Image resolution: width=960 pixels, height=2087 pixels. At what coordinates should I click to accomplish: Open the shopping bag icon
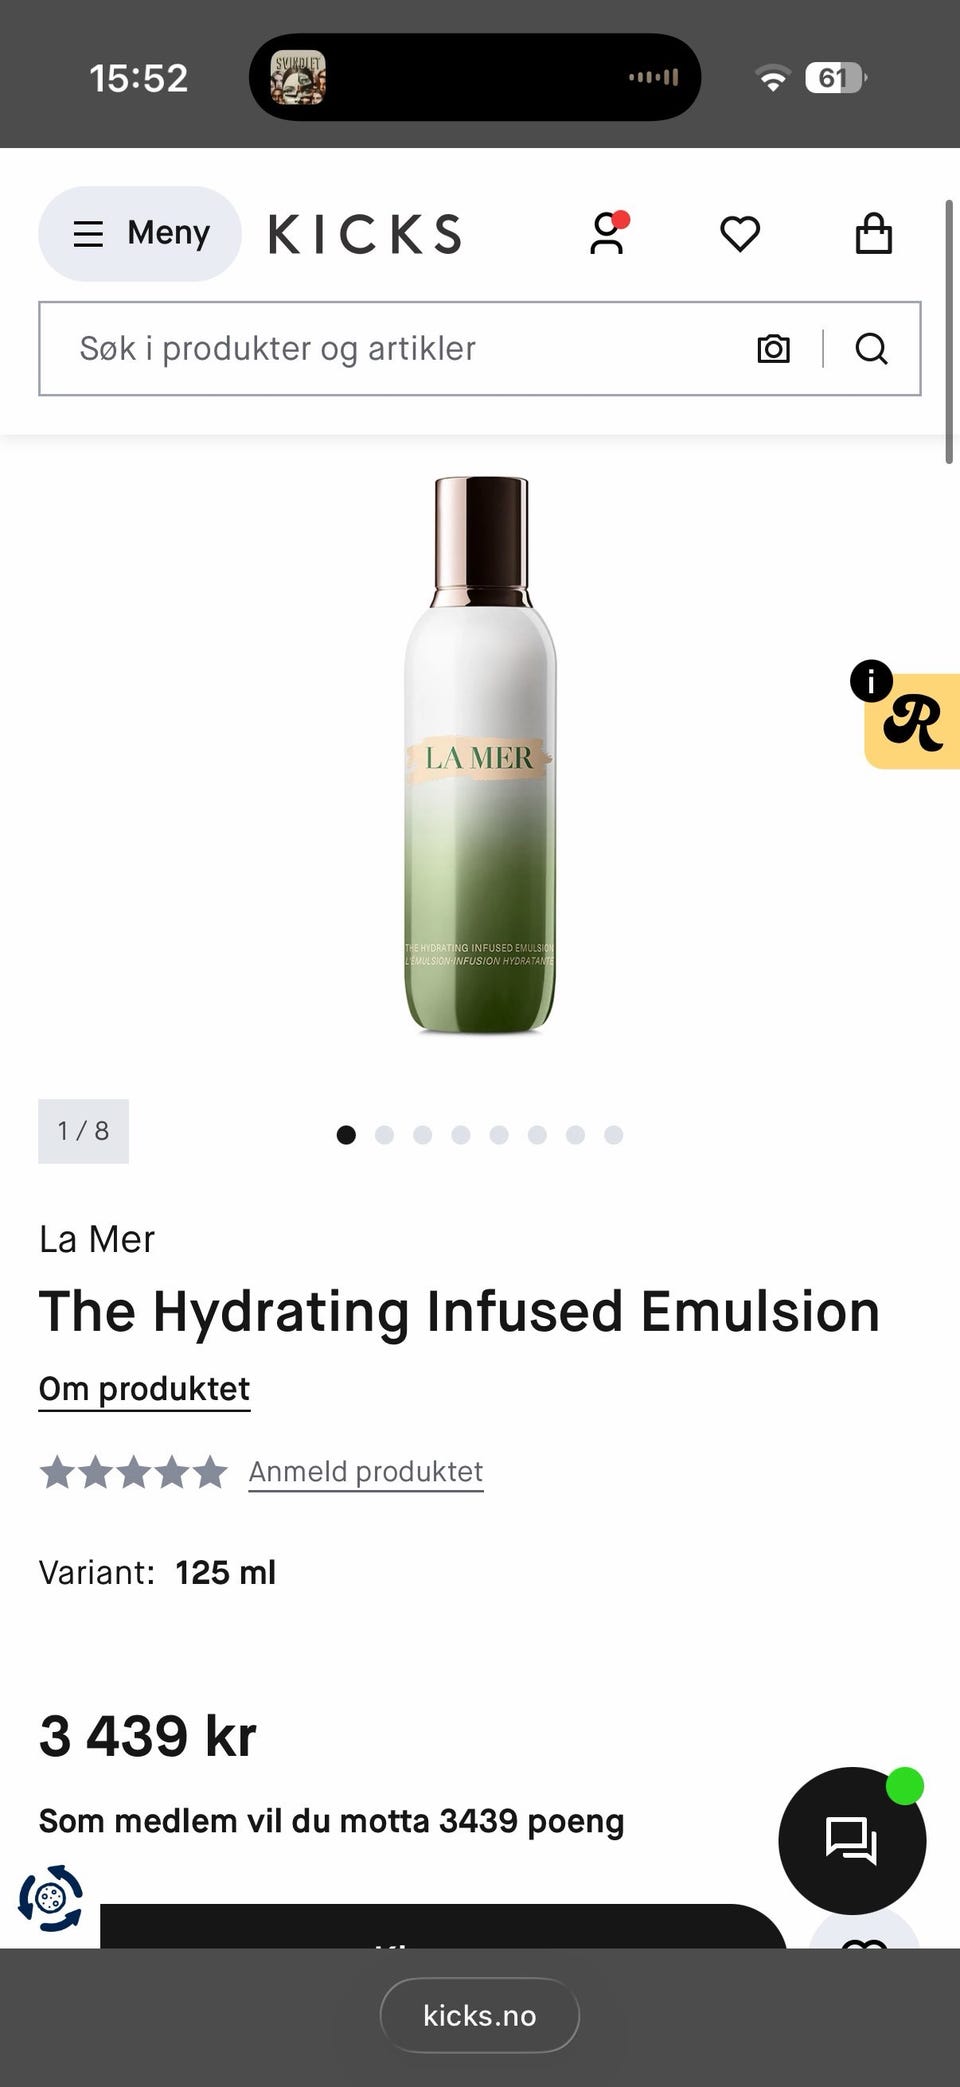[x=873, y=234]
